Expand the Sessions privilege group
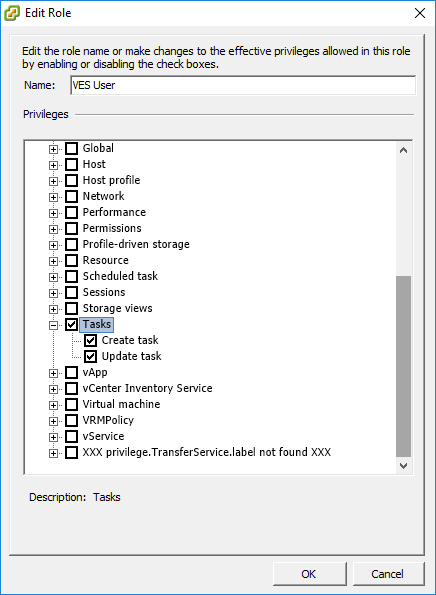 [x=53, y=293]
